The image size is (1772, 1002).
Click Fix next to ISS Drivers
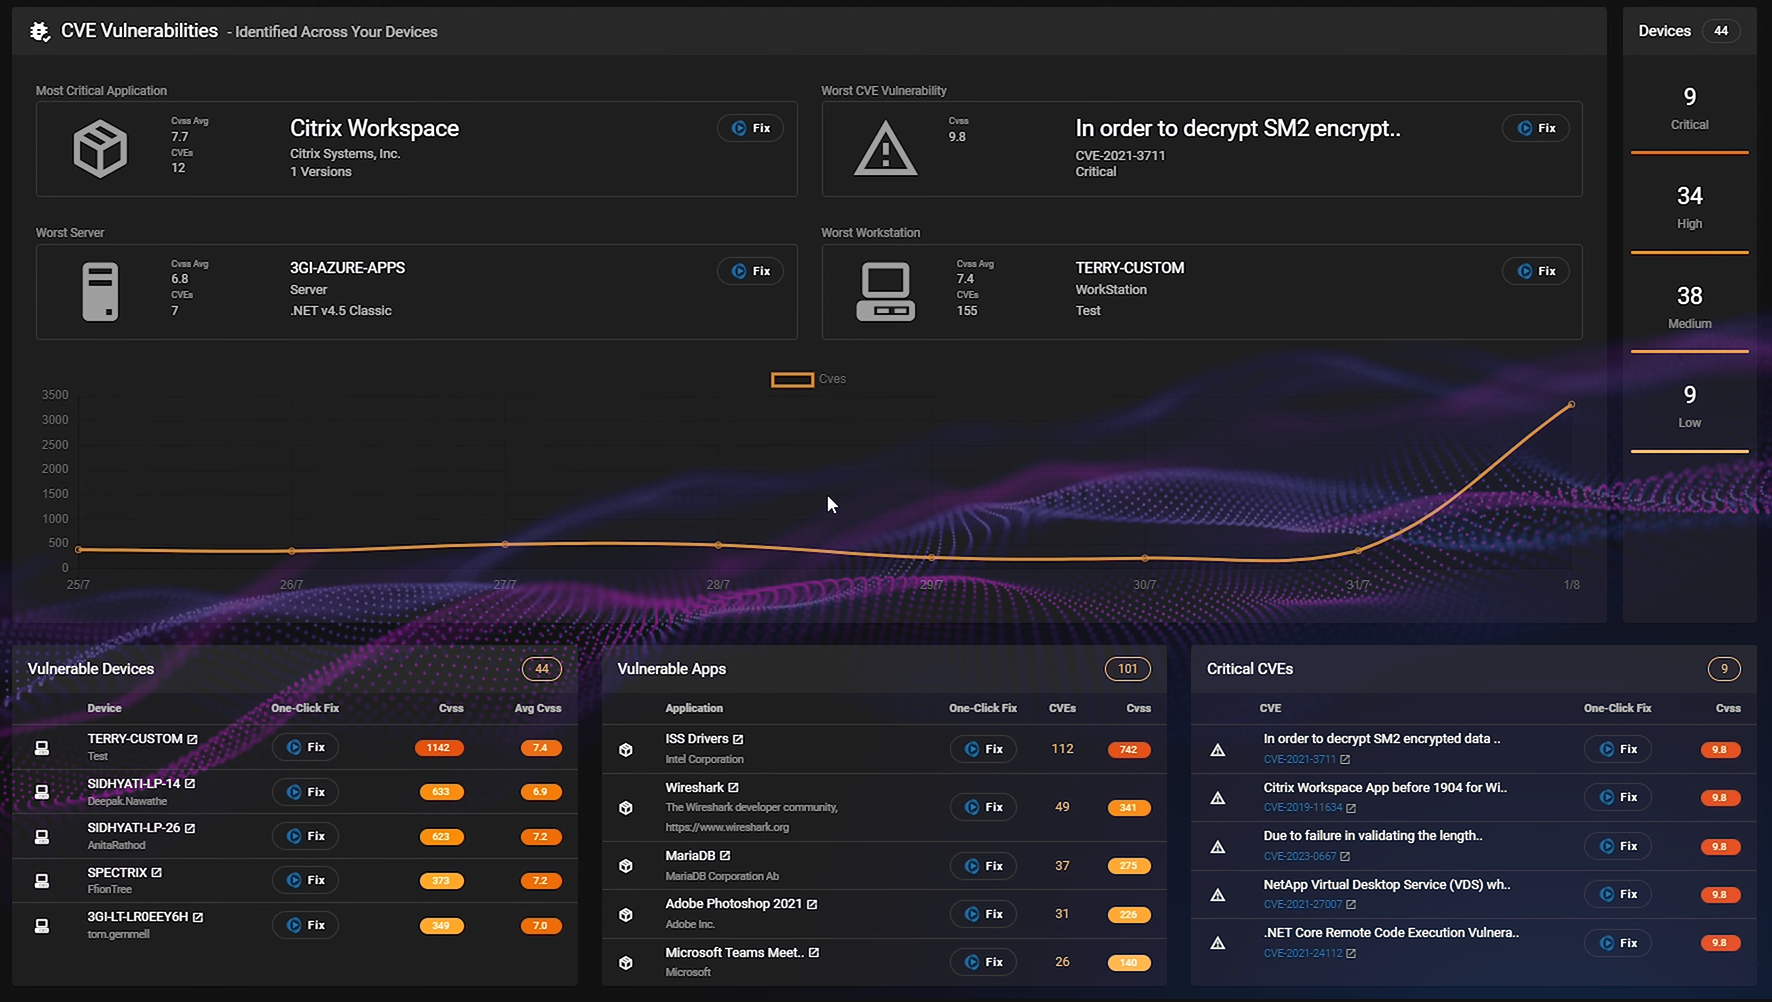[x=983, y=748]
